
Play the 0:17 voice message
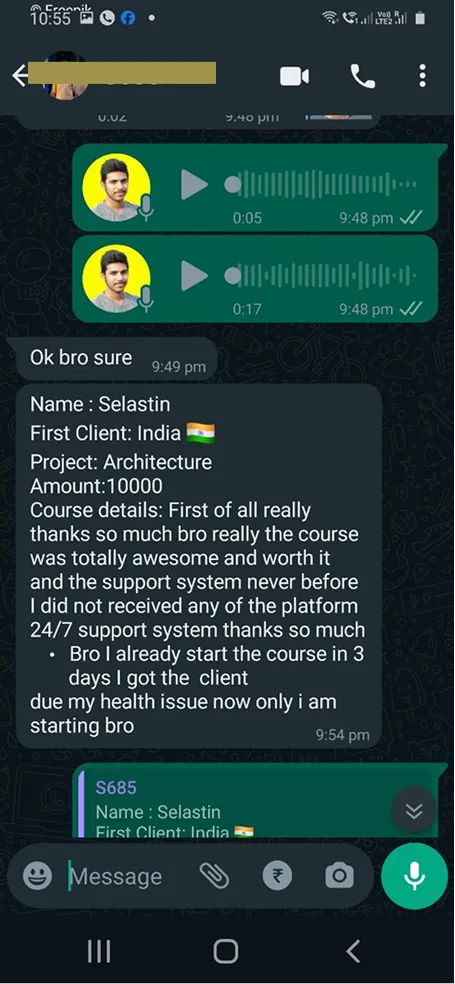point(194,275)
